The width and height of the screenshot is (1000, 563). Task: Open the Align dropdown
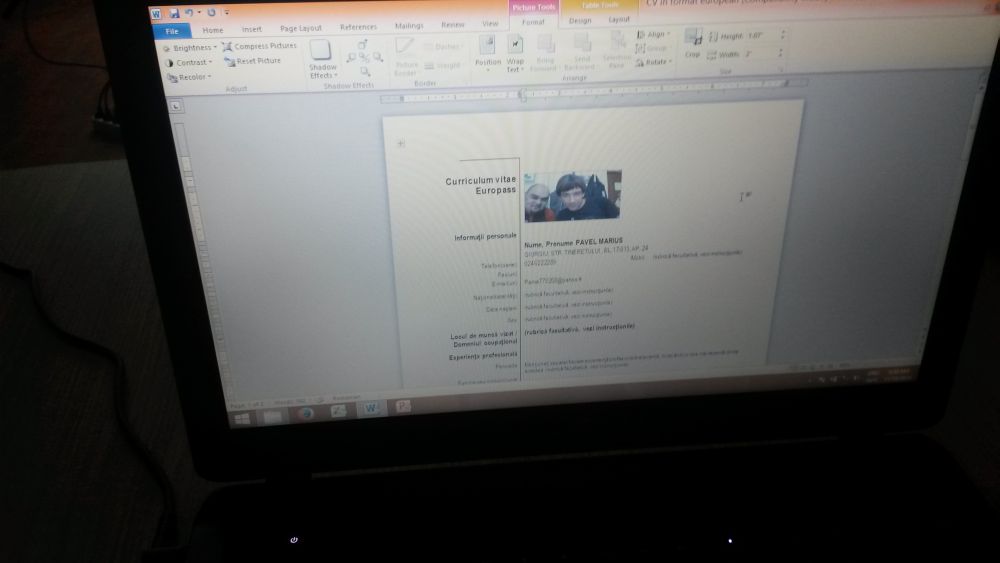coord(653,34)
